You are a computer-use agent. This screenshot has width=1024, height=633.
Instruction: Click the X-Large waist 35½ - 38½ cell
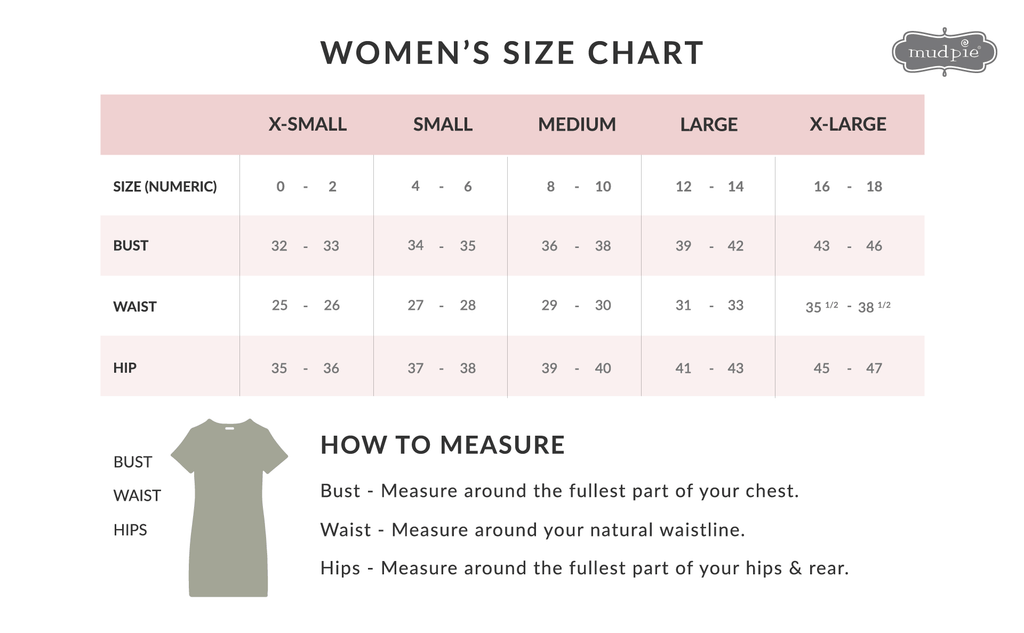coord(847,307)
